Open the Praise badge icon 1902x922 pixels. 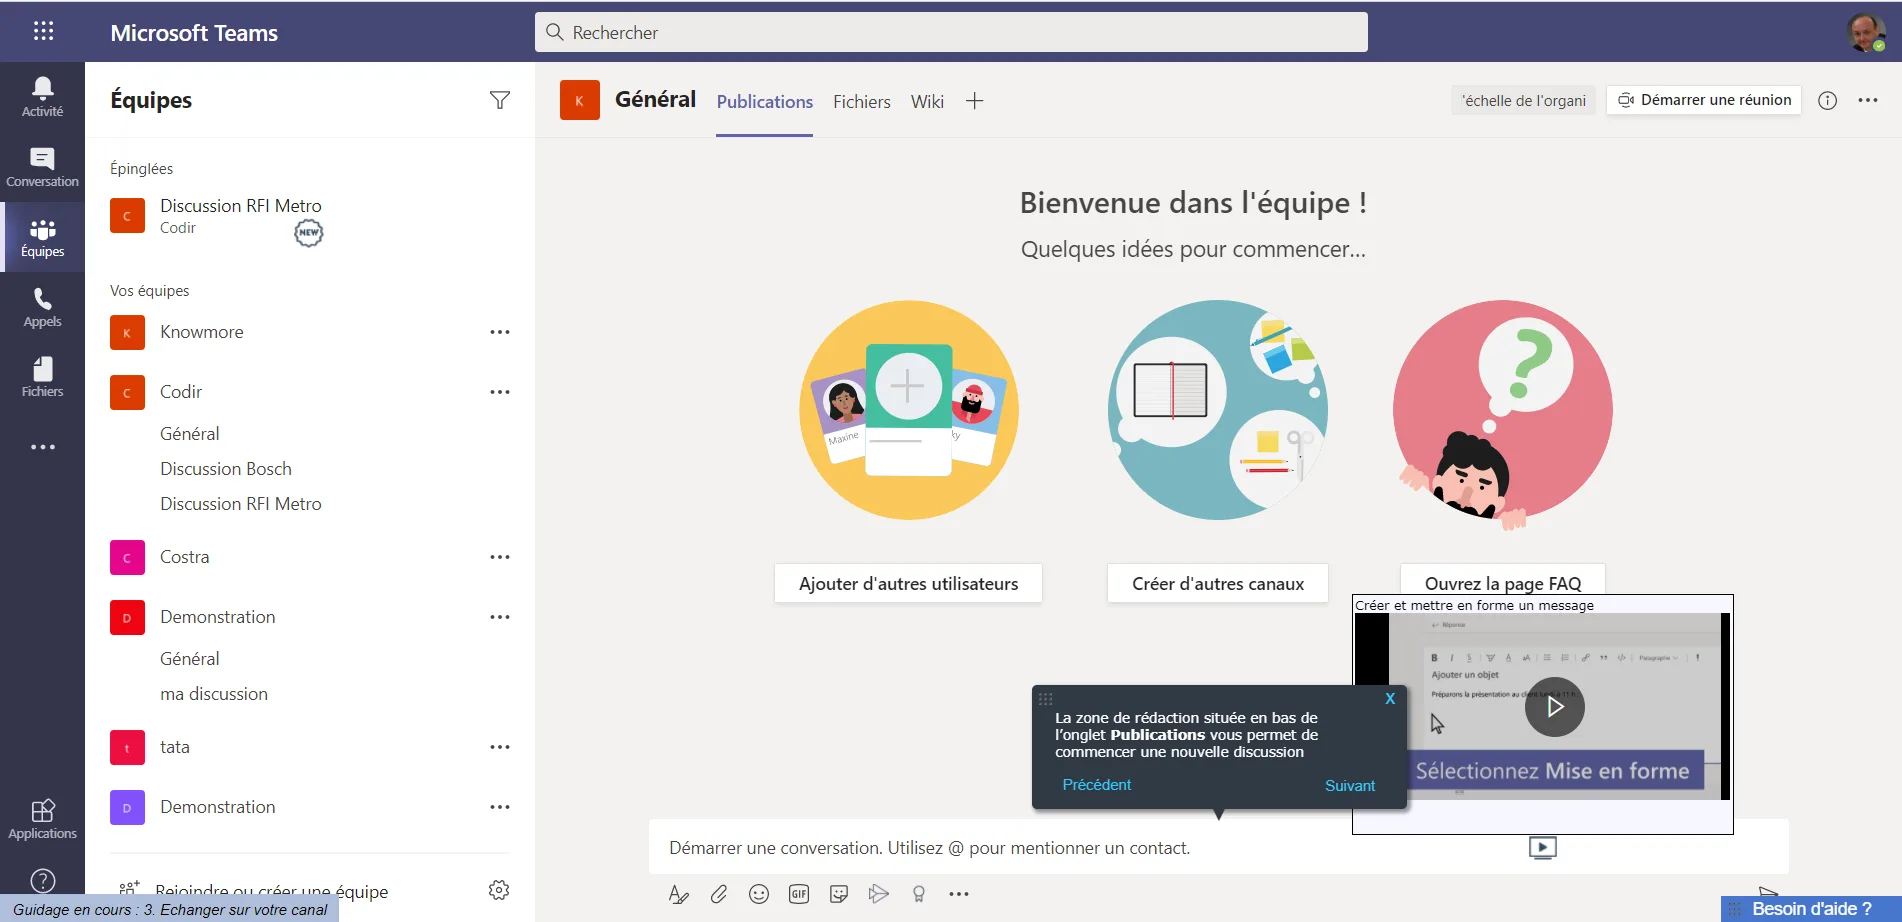tap(919, 894)
